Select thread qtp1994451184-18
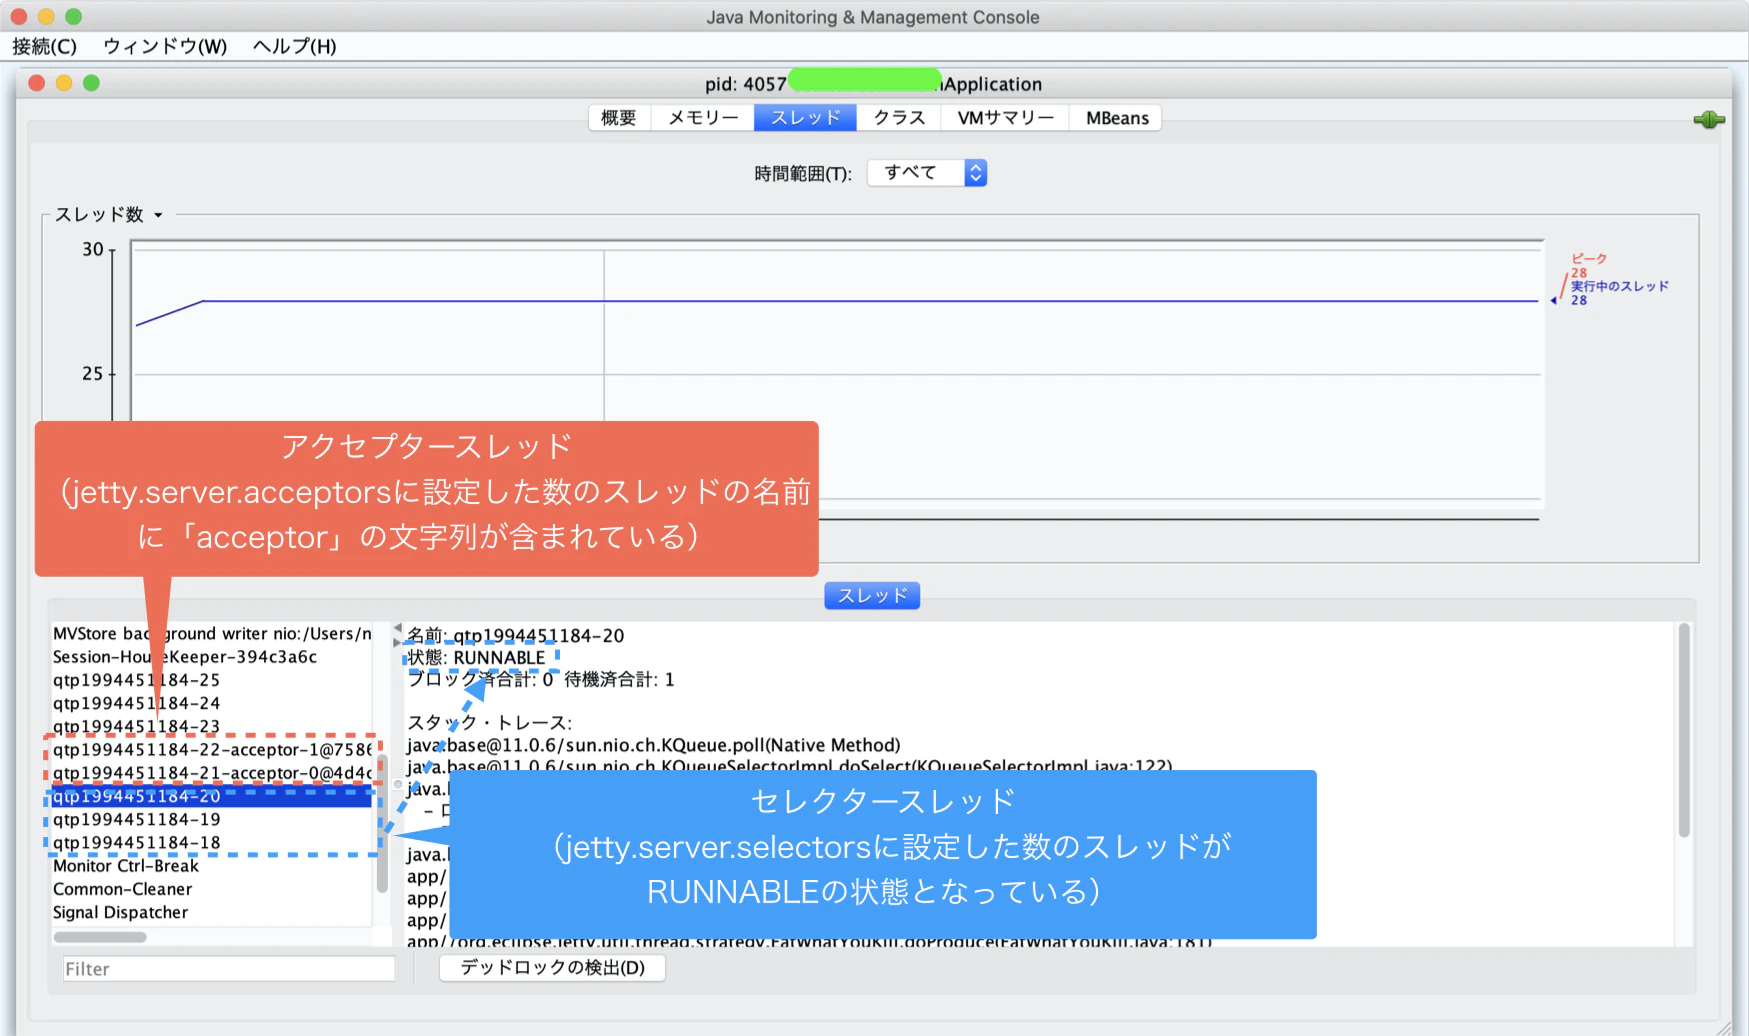1749x1036 pixels. 212,842
